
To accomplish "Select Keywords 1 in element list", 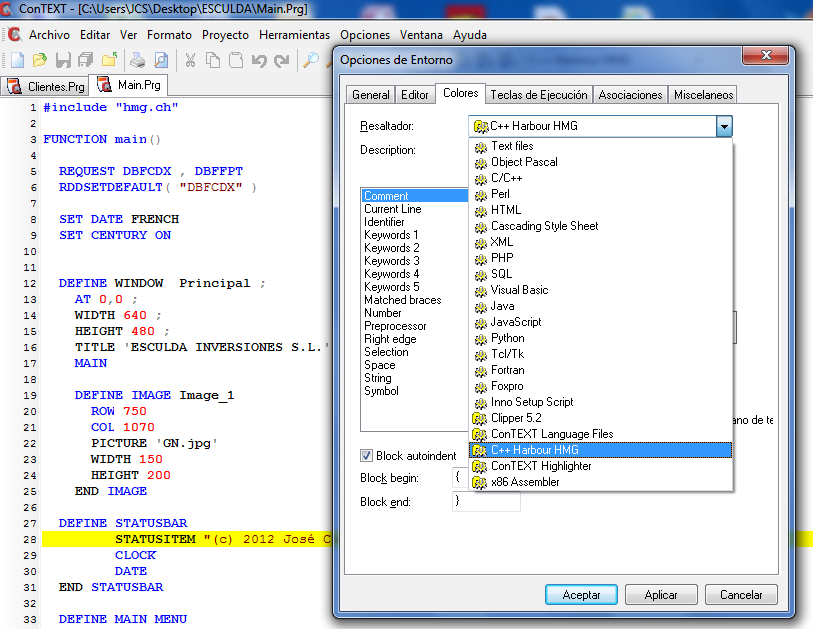I will 414,235.
